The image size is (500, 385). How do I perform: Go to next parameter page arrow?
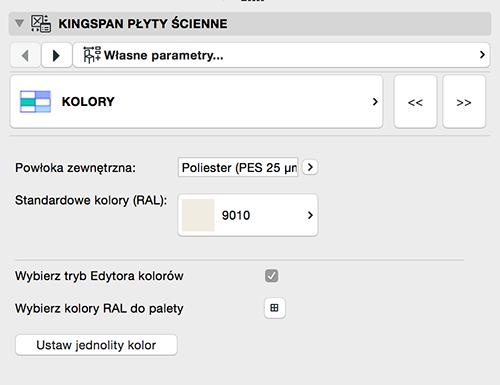pos(56,55)
